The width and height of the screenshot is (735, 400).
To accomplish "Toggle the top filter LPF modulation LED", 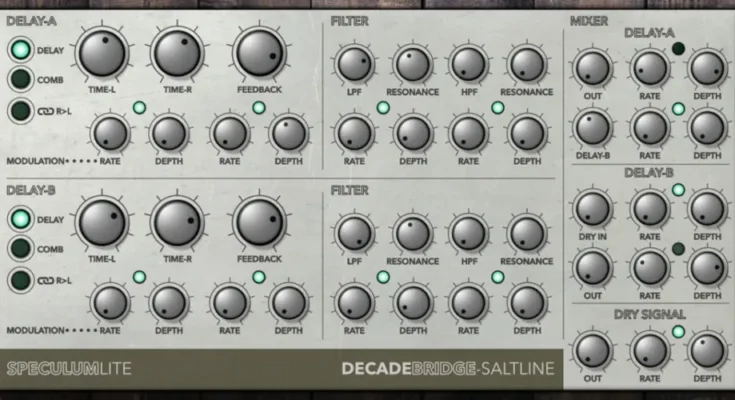I will [382, 108].
